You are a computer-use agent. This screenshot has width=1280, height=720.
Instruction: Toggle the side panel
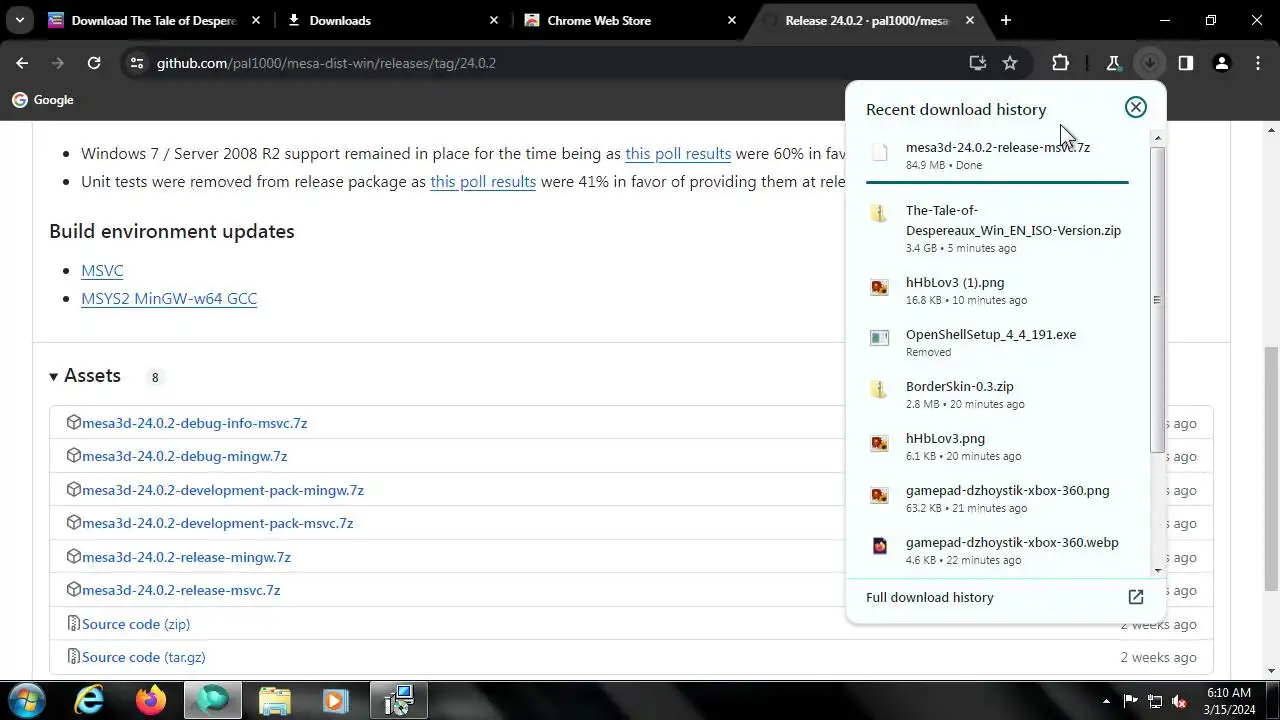tap(1185, 63)
